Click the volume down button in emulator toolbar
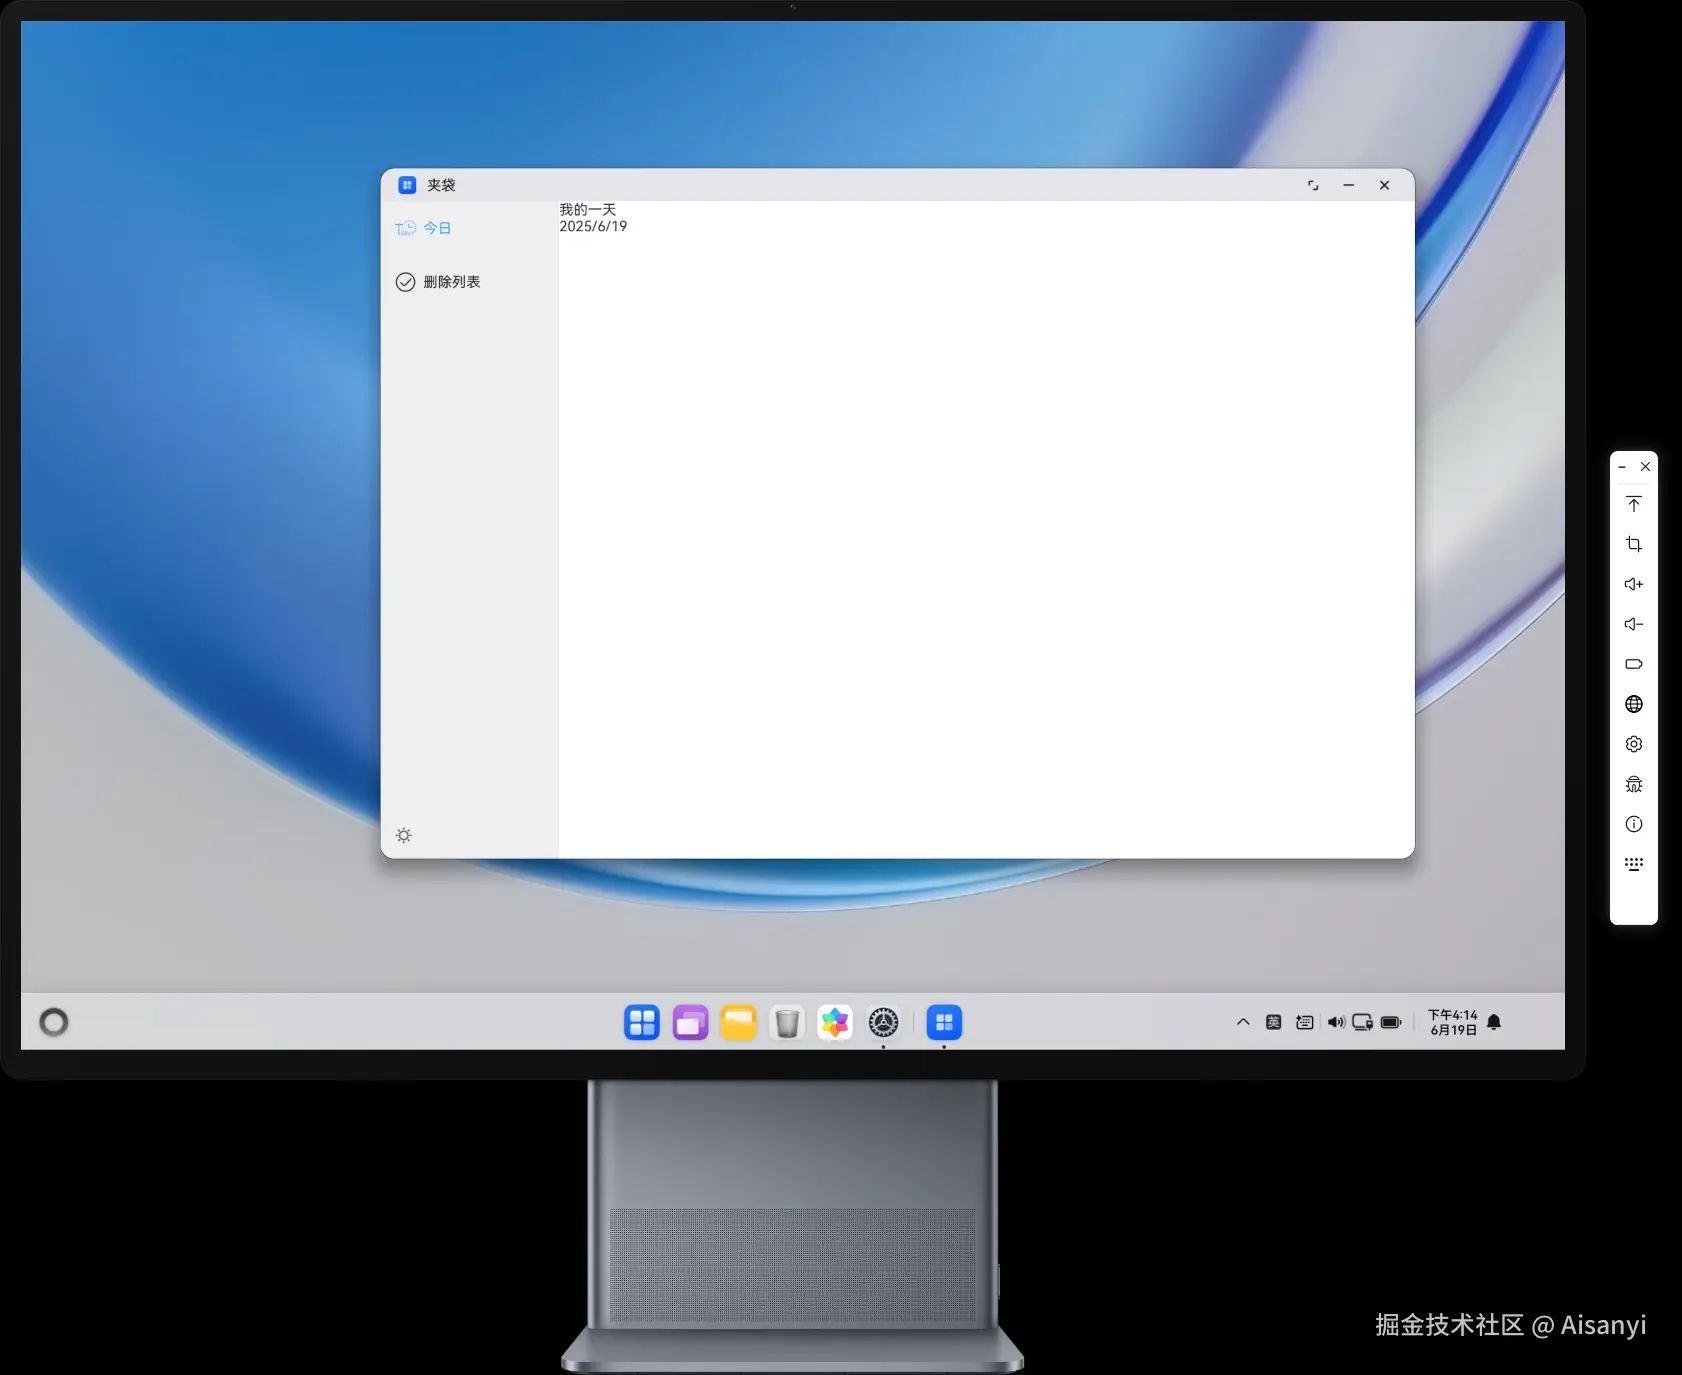 [1634, 624]
